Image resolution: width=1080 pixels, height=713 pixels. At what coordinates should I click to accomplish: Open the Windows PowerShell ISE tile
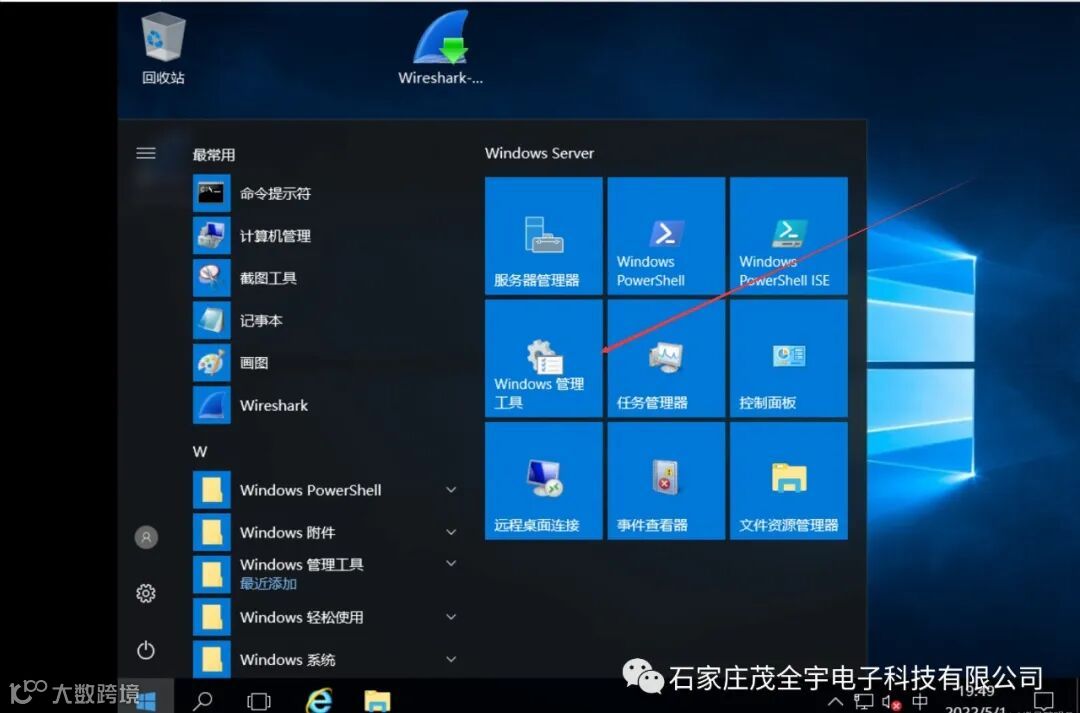(789, 236)
